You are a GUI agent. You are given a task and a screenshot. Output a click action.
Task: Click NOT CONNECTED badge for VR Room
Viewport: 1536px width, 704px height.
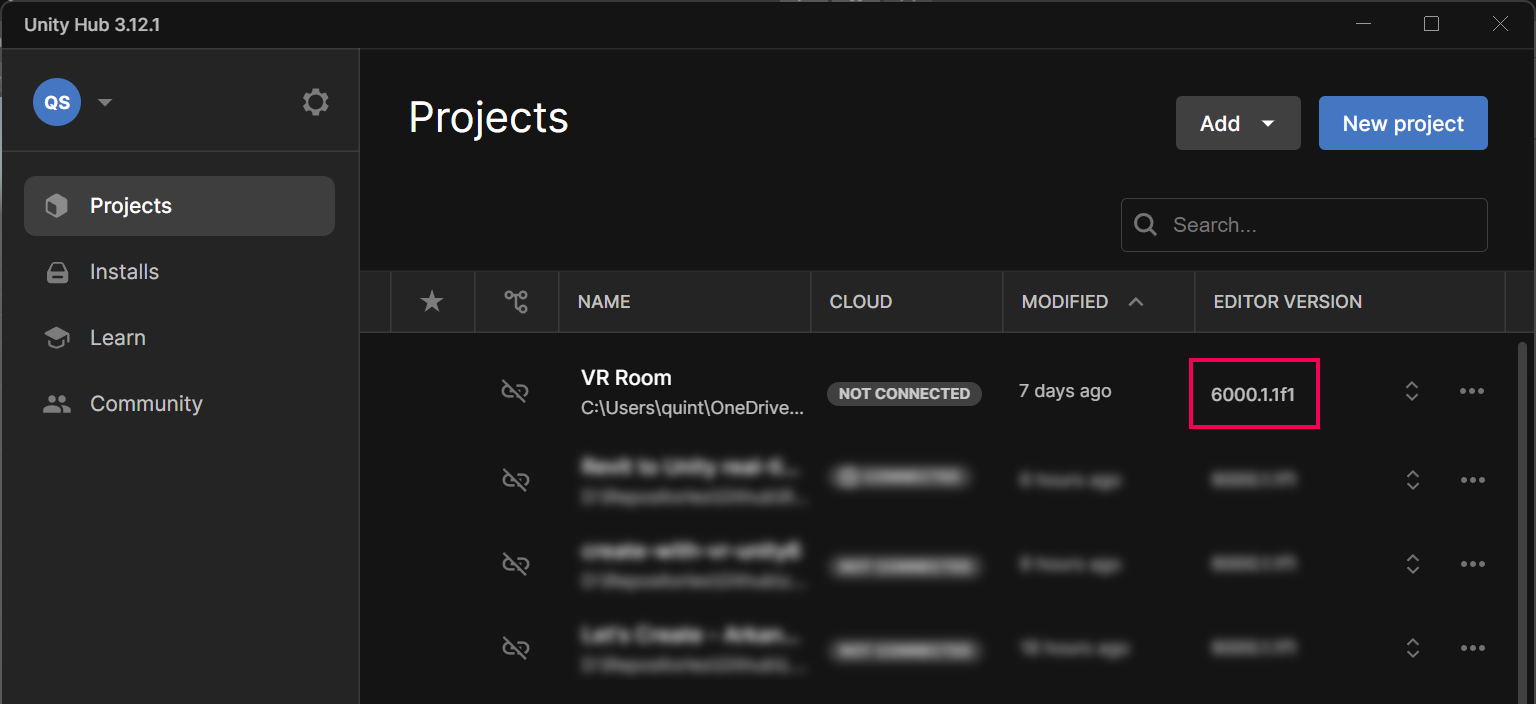904,393
